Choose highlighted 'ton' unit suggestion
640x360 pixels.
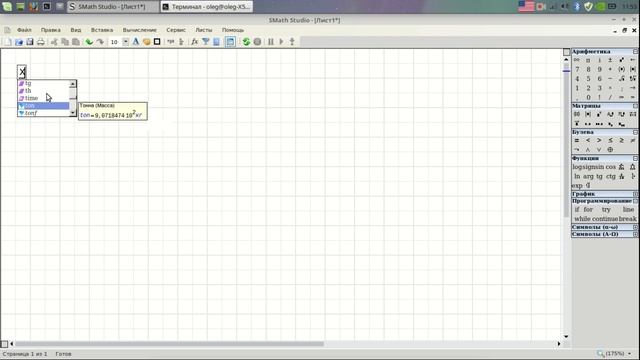(x=44, y=106)
